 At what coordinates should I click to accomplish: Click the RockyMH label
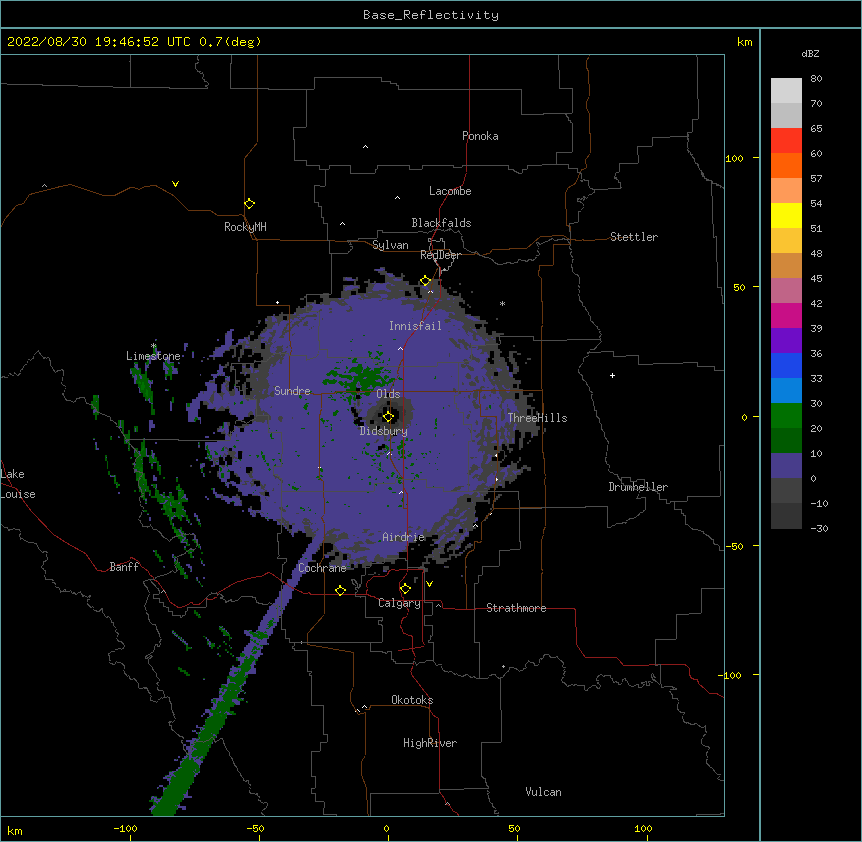tap(245, 227)
